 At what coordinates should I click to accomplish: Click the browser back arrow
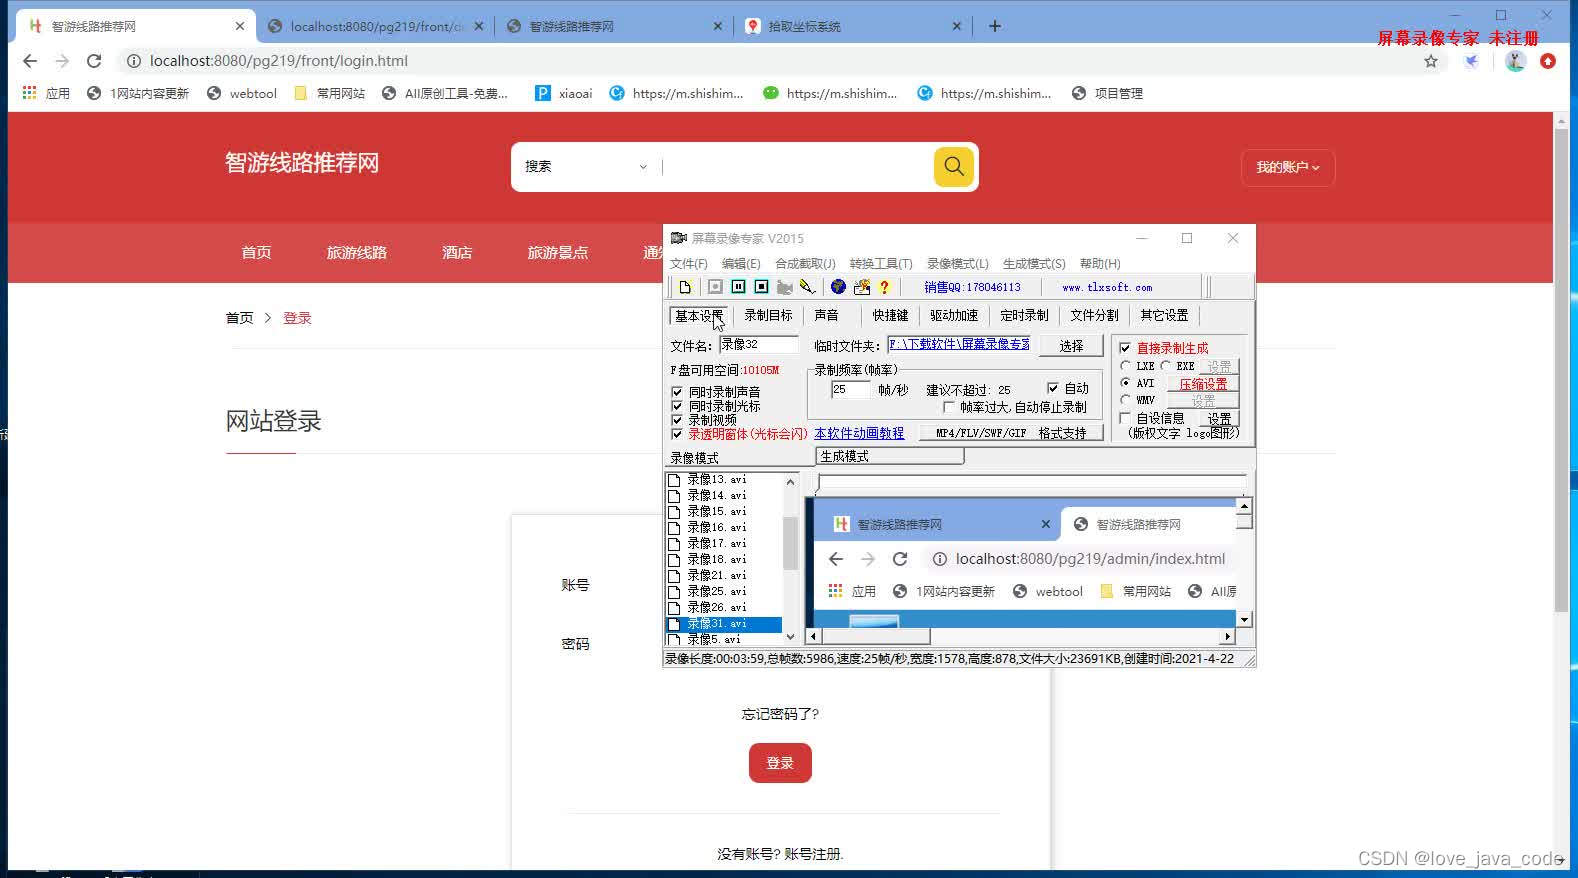pos(30,61)
